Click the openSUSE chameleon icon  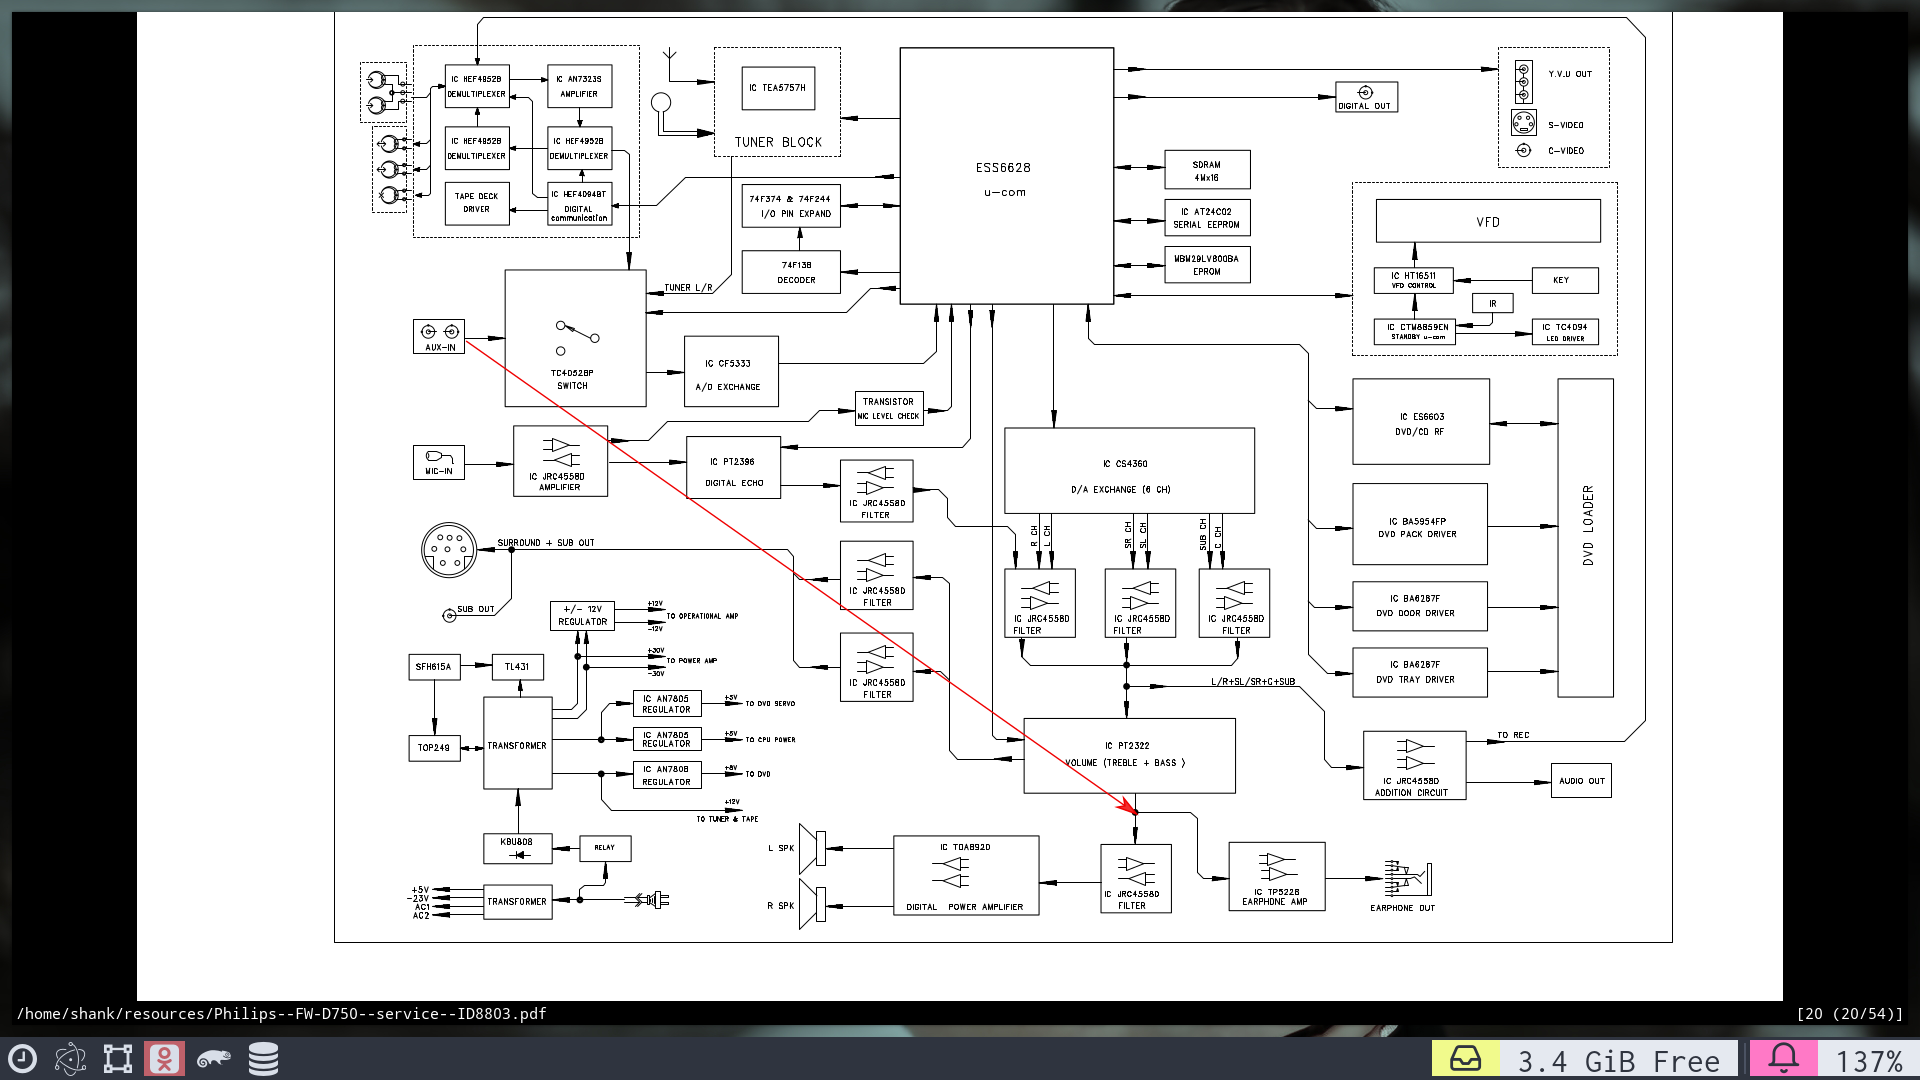pos(213,1059)
